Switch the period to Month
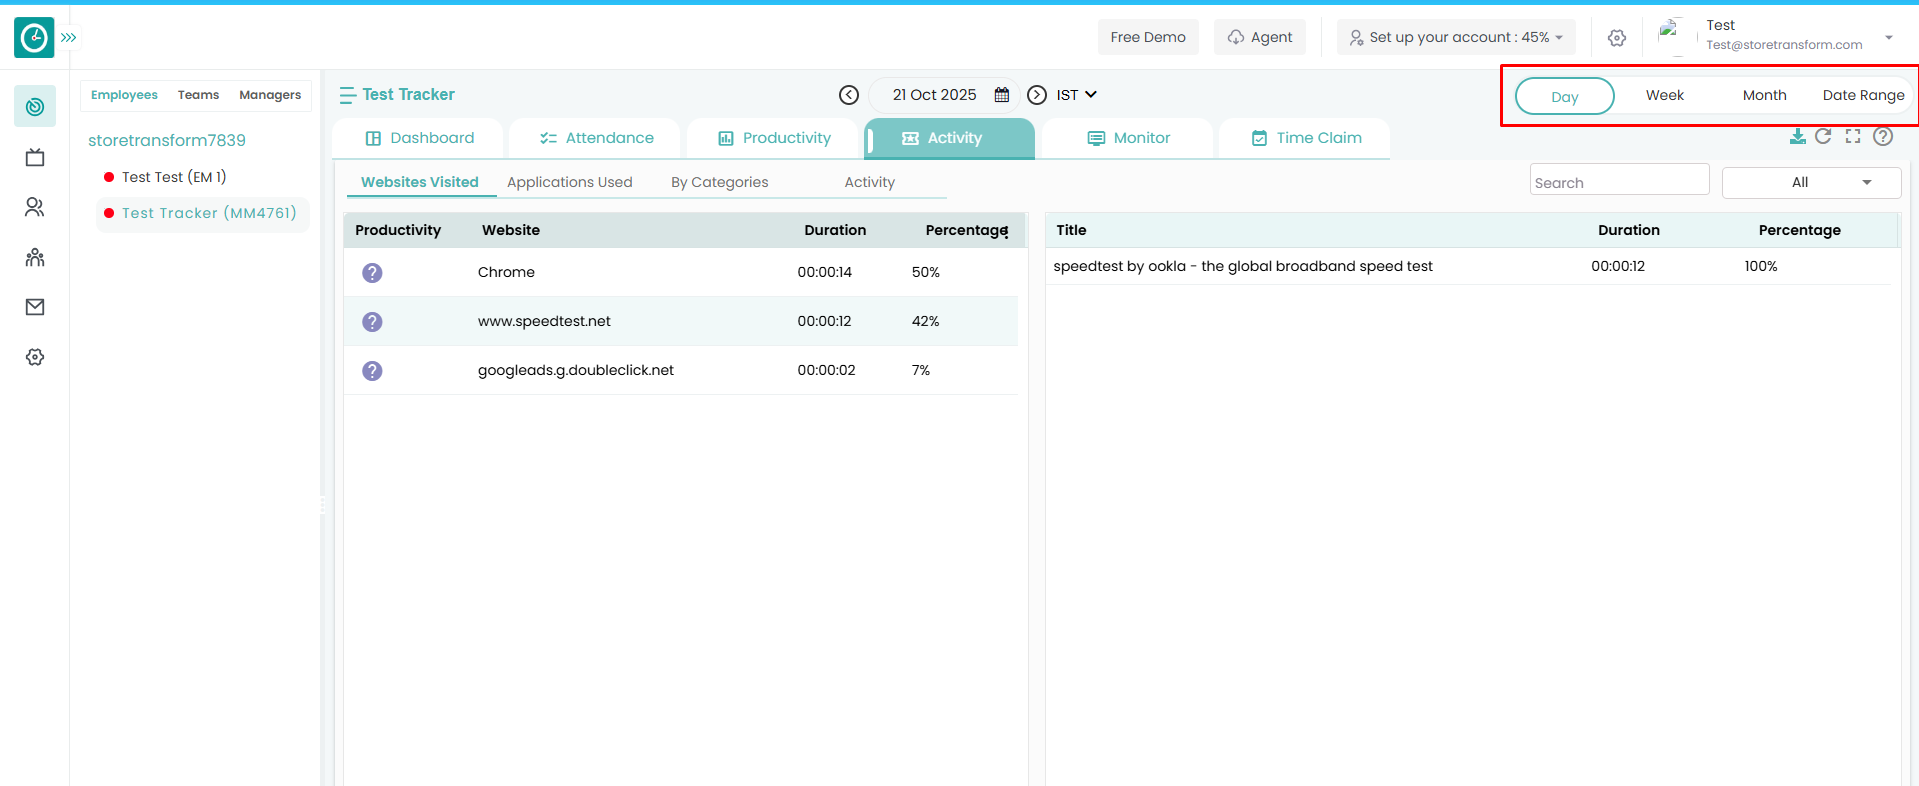 pos(1764,96)
